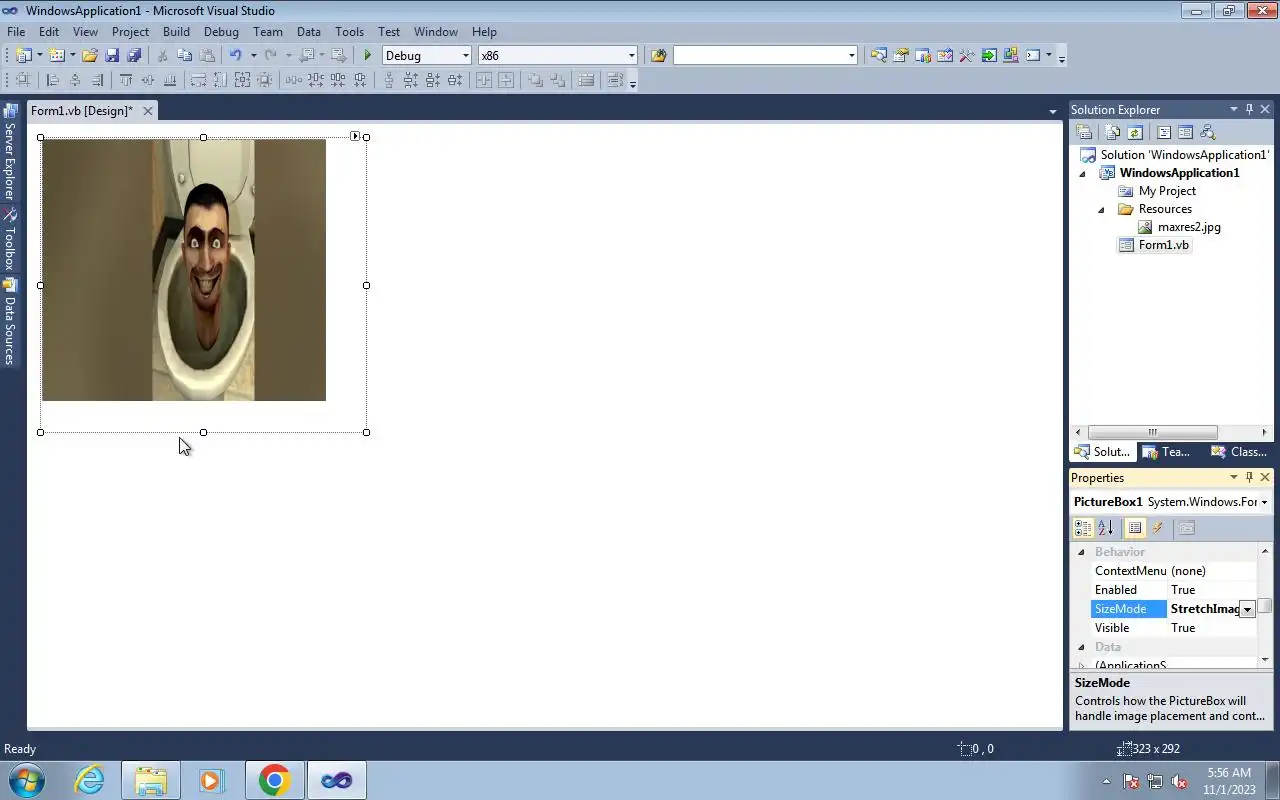1280x800 pixels.
Task: Collapse the WindowsApplication1 project node
Action: point(1082,173)
